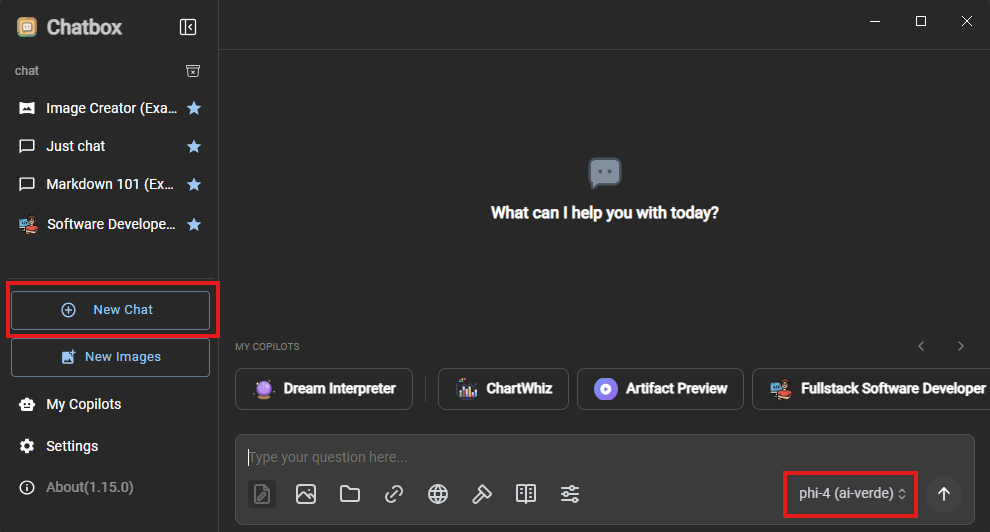Unstar the Software Developer conversation
The width and height of the screenshot is (990, 532).
194,224
